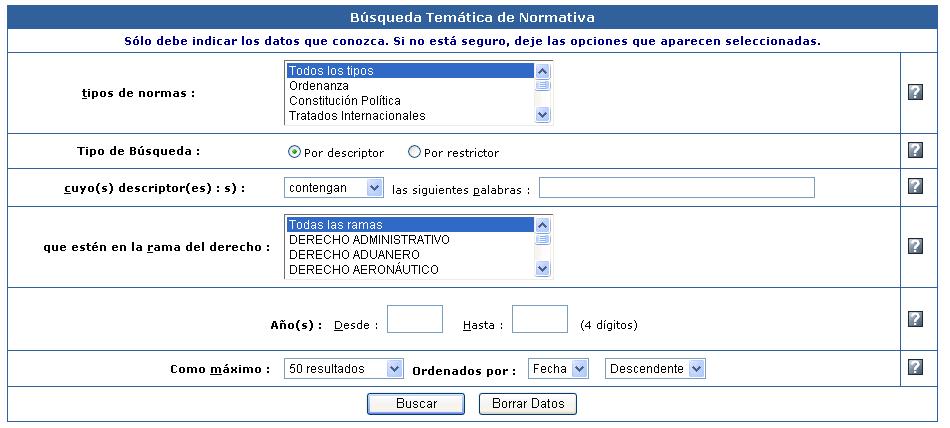Screen dimensions: 950x428
Task: Open the Descendente order dropdown
Action: pyautogui.click(x=655, y=369)
